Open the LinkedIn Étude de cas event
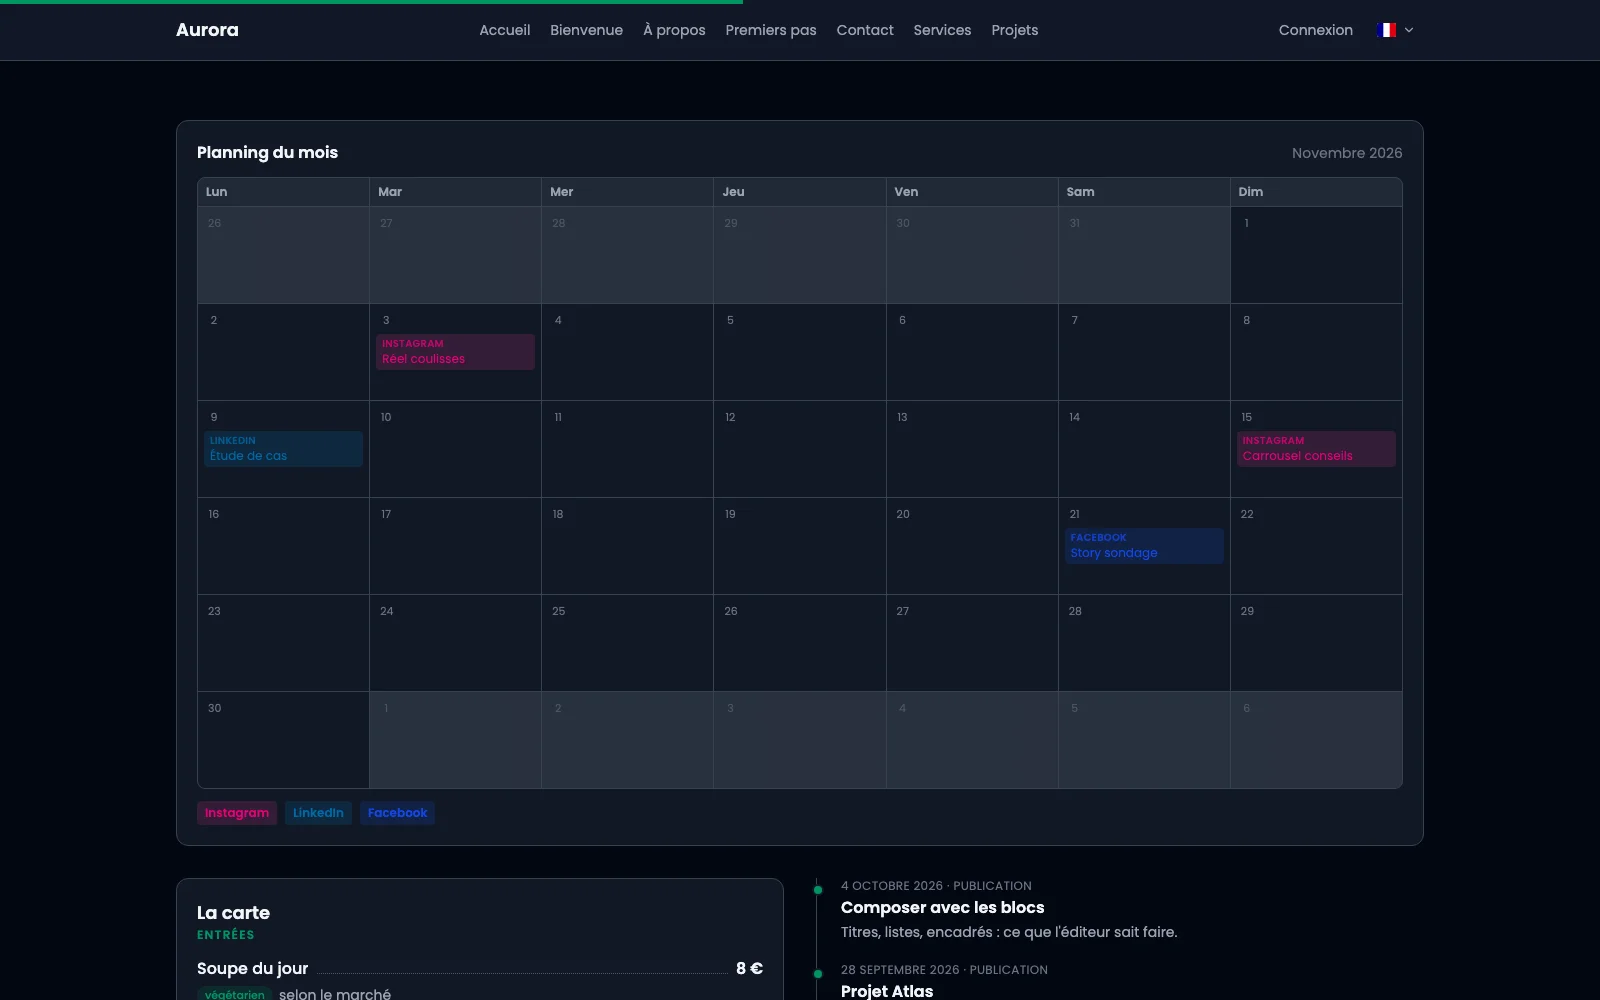This screenshot has width=1600, height=1000. 283,449
